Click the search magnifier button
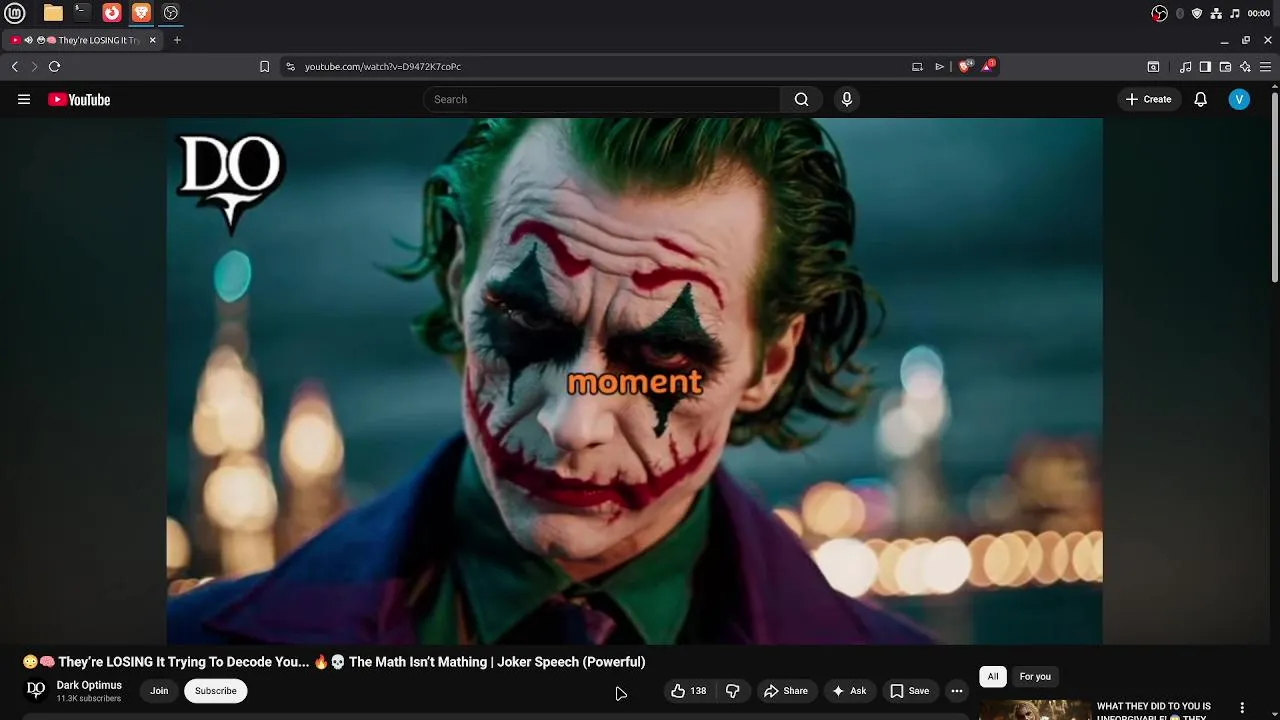 point(801,99)
